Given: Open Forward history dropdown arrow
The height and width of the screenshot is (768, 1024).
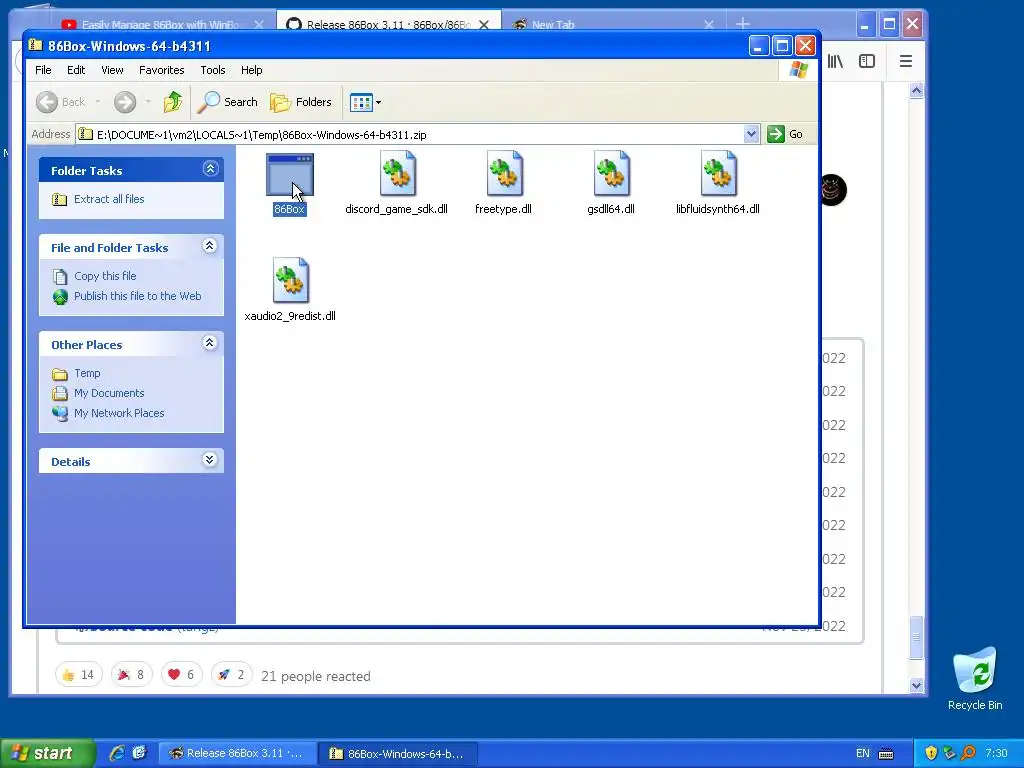Looking at the screenshot, I should click(148, 102).
